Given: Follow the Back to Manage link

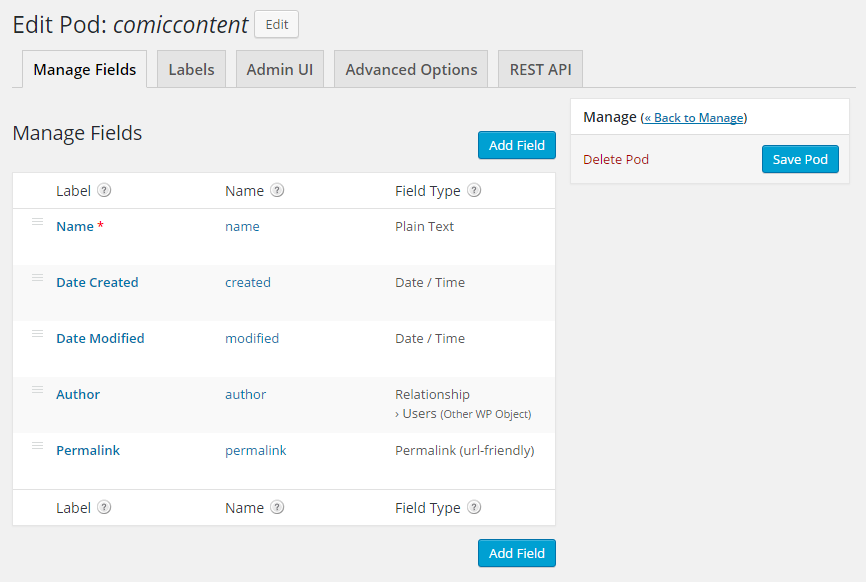Looking at the screenshot, I should point(694,118).
